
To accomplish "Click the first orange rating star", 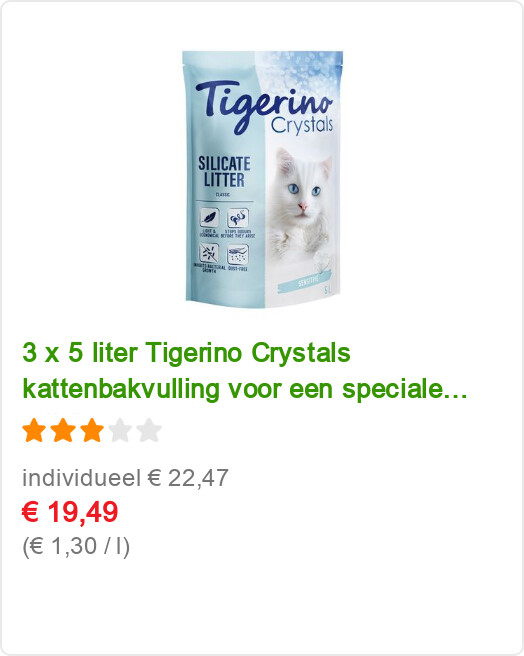I will click(34, 430).
